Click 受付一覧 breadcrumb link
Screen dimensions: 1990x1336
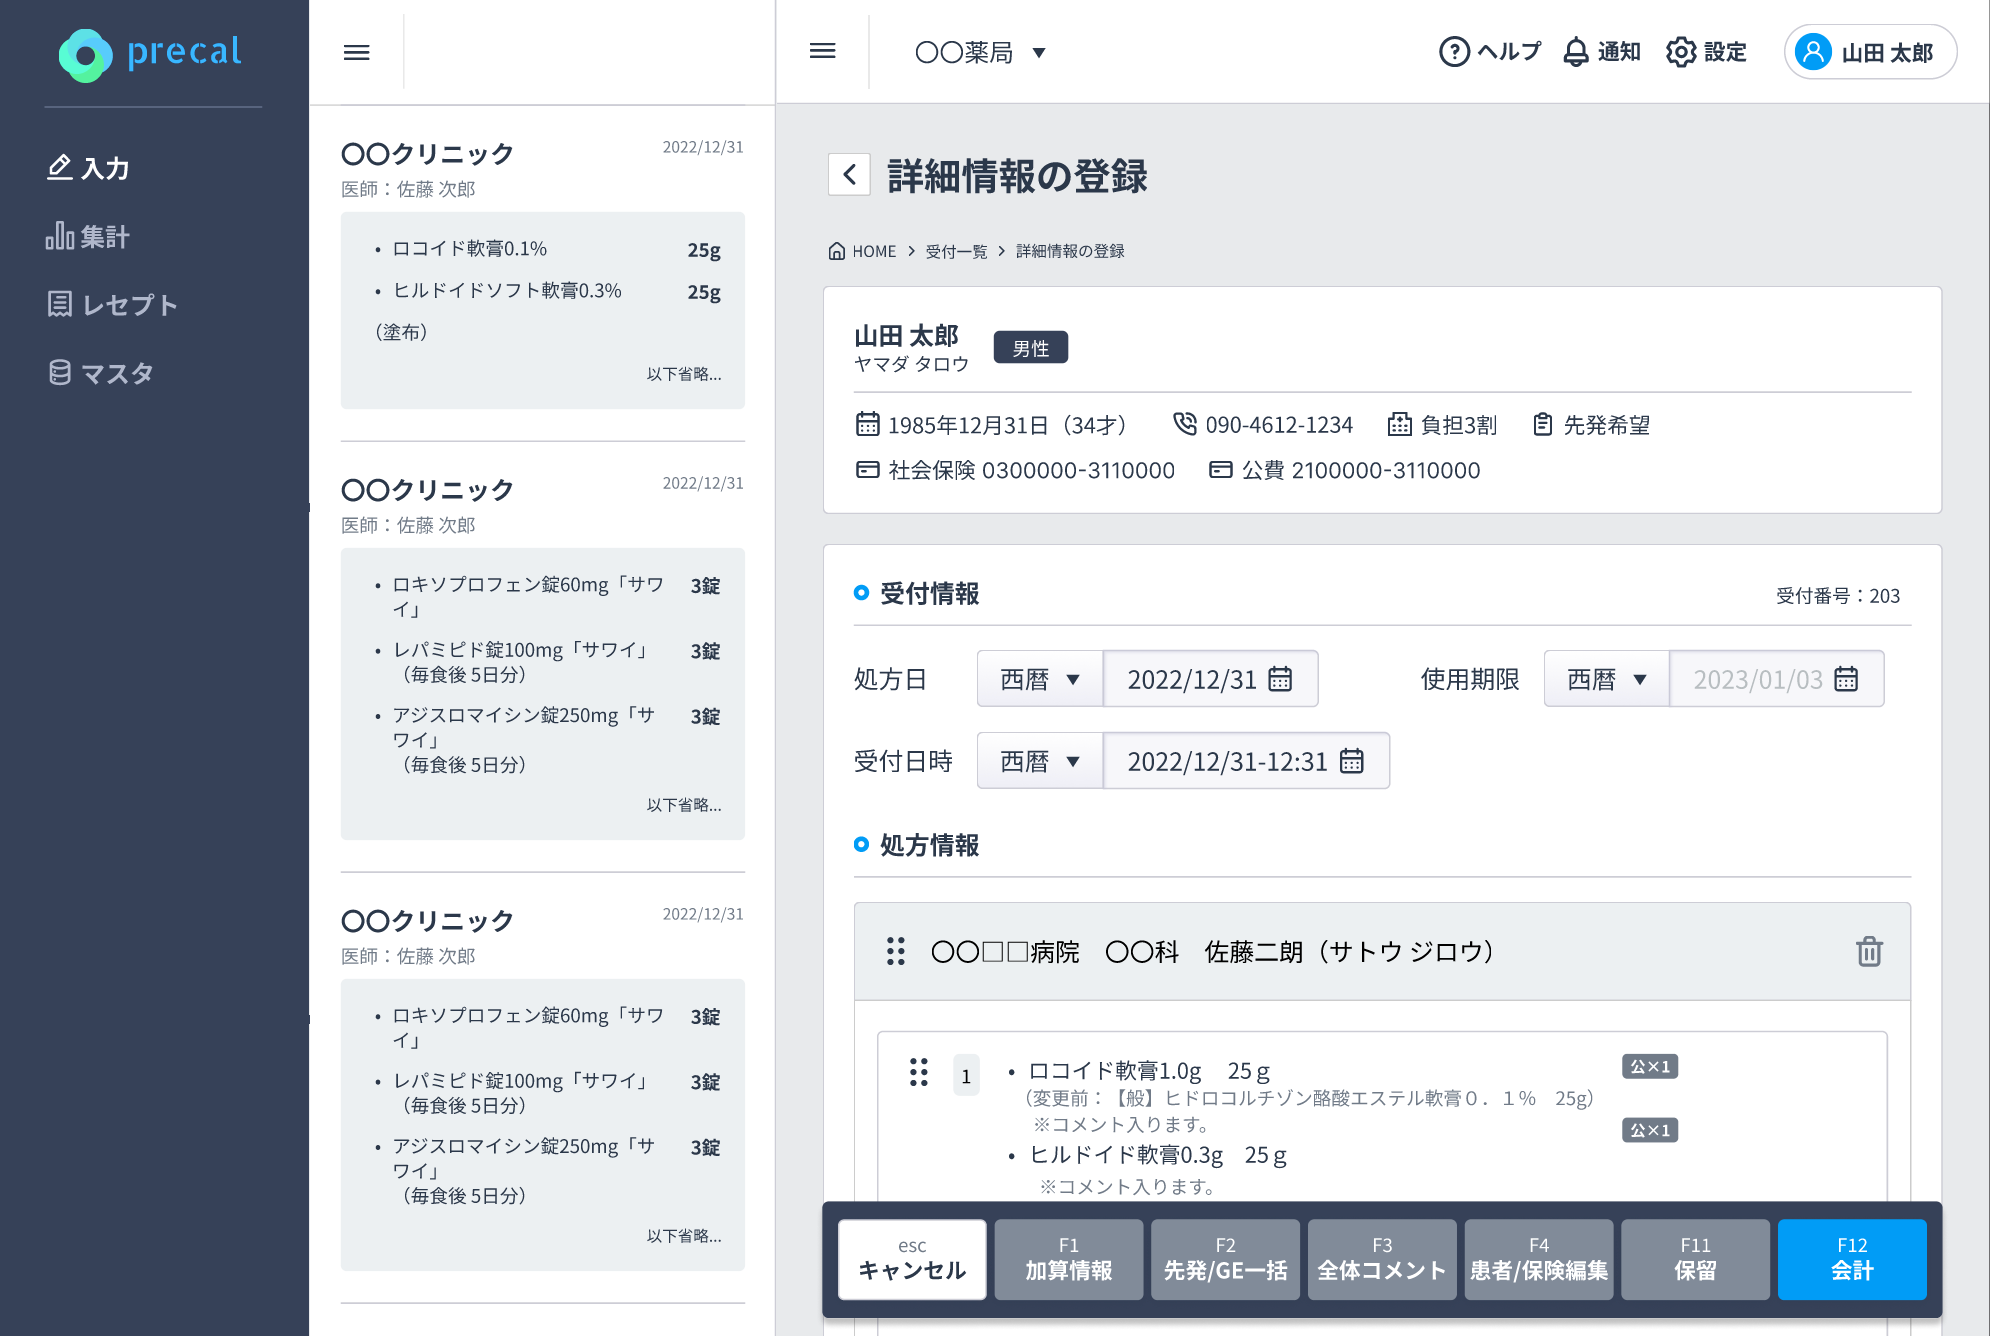pos(955,251)
